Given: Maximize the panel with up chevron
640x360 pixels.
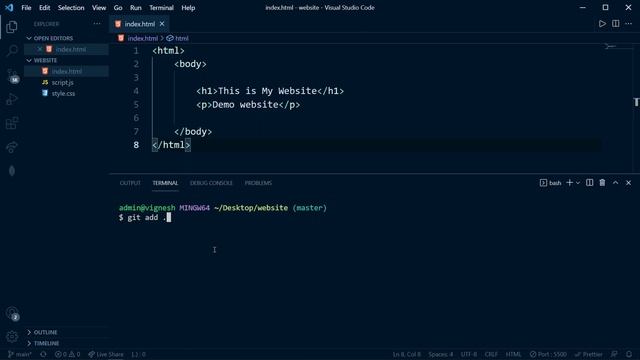Looking at the screenshot, I should tap(615, 183).
